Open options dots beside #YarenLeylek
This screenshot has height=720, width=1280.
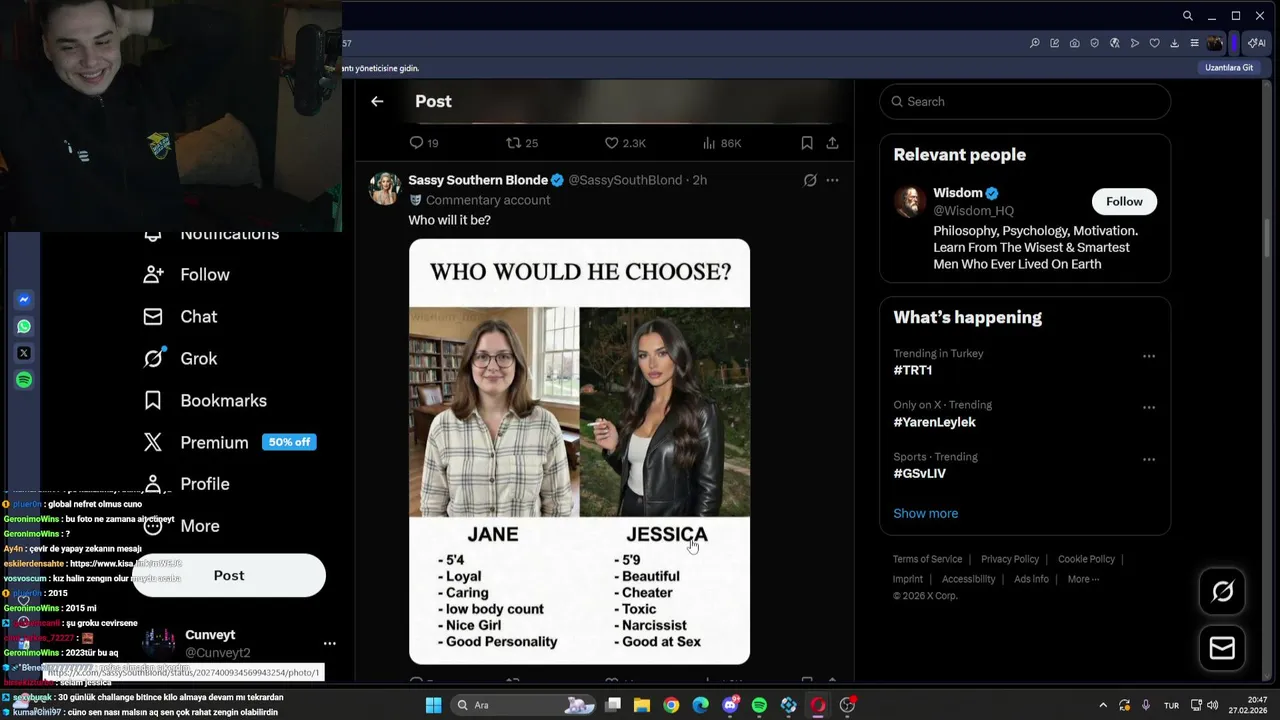1149,408
